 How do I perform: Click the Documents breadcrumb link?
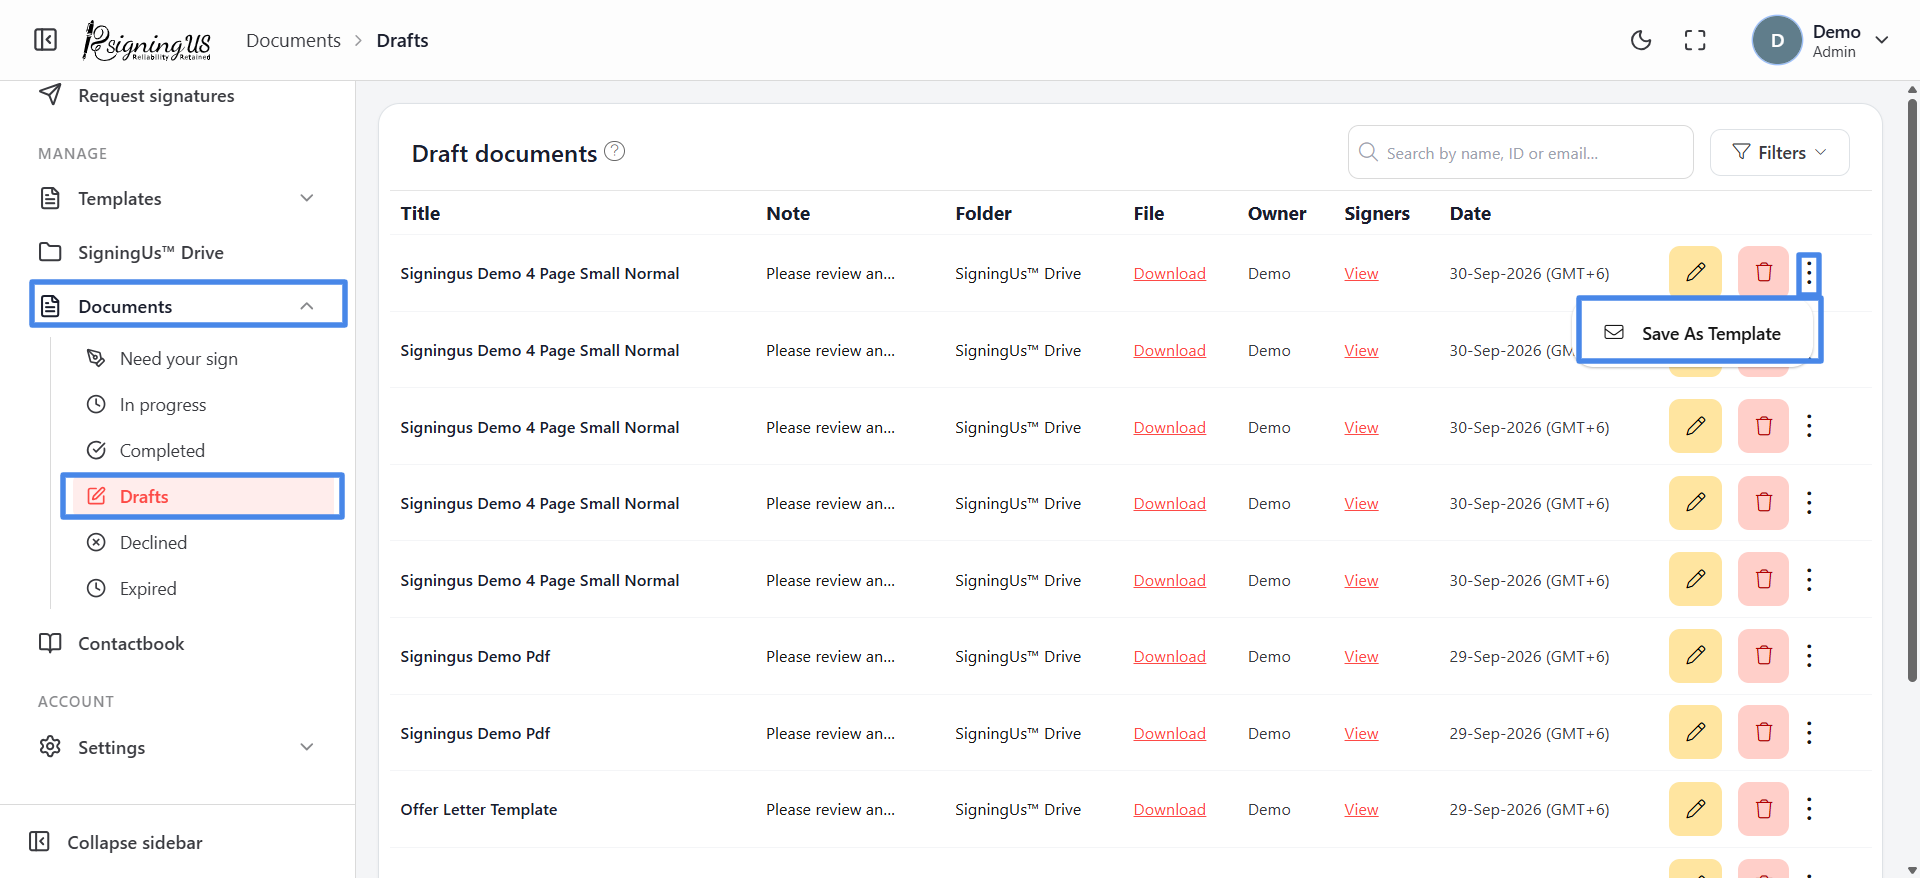point(293,40)
